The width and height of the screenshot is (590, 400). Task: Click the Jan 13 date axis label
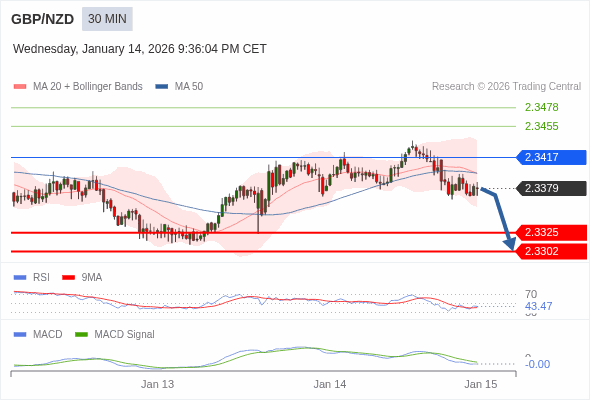click(x=158, y=384)
